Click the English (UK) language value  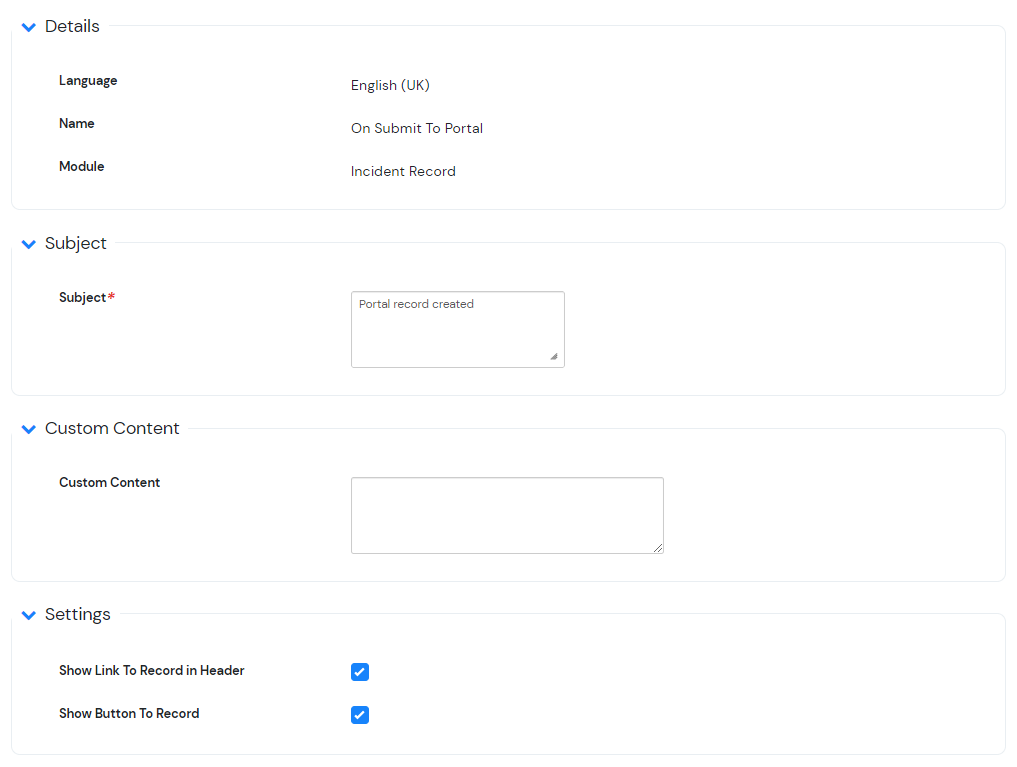pos(390,85)
